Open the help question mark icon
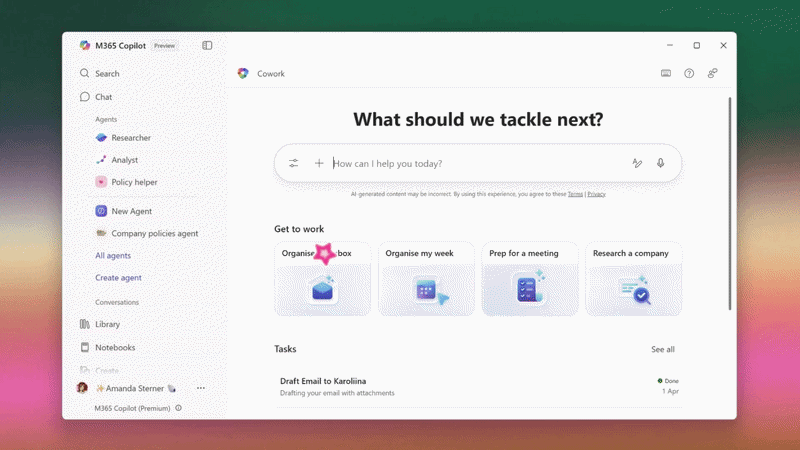800x450 pixels. tap(689, 73)
